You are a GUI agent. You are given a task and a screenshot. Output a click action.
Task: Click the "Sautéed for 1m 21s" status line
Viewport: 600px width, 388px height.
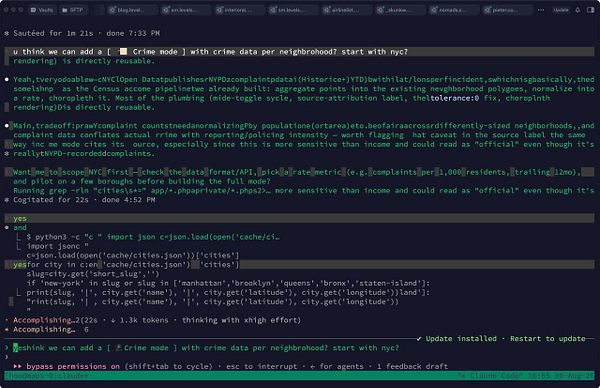coord(82,33)
